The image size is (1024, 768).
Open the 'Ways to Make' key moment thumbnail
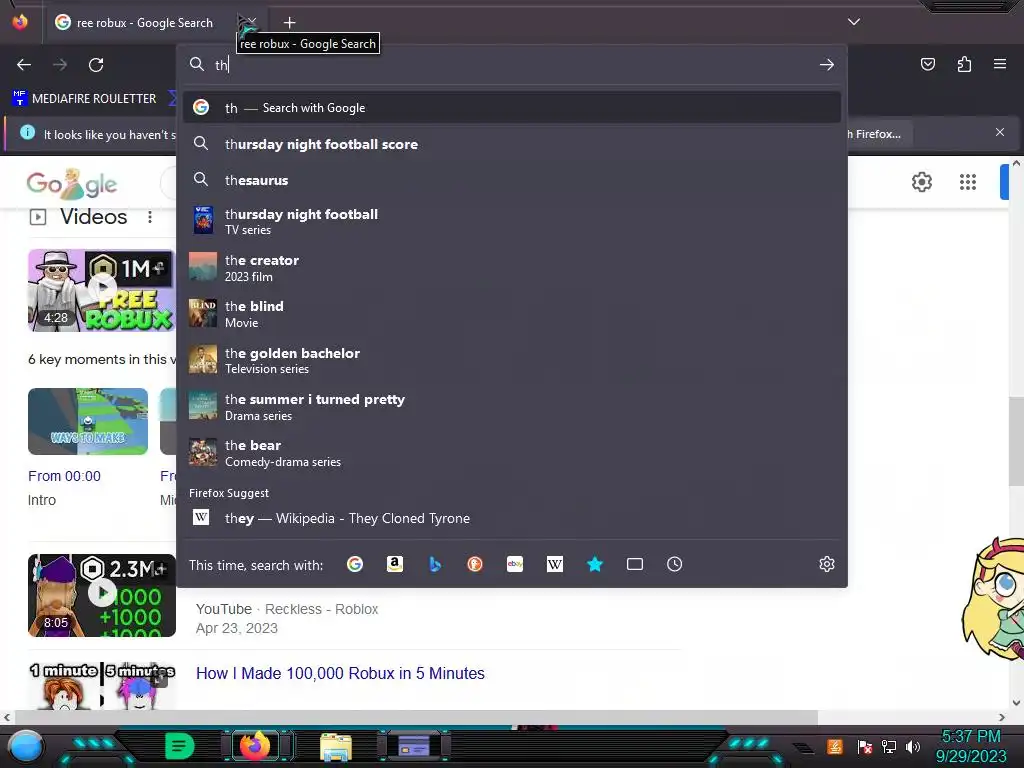(88, 421)
